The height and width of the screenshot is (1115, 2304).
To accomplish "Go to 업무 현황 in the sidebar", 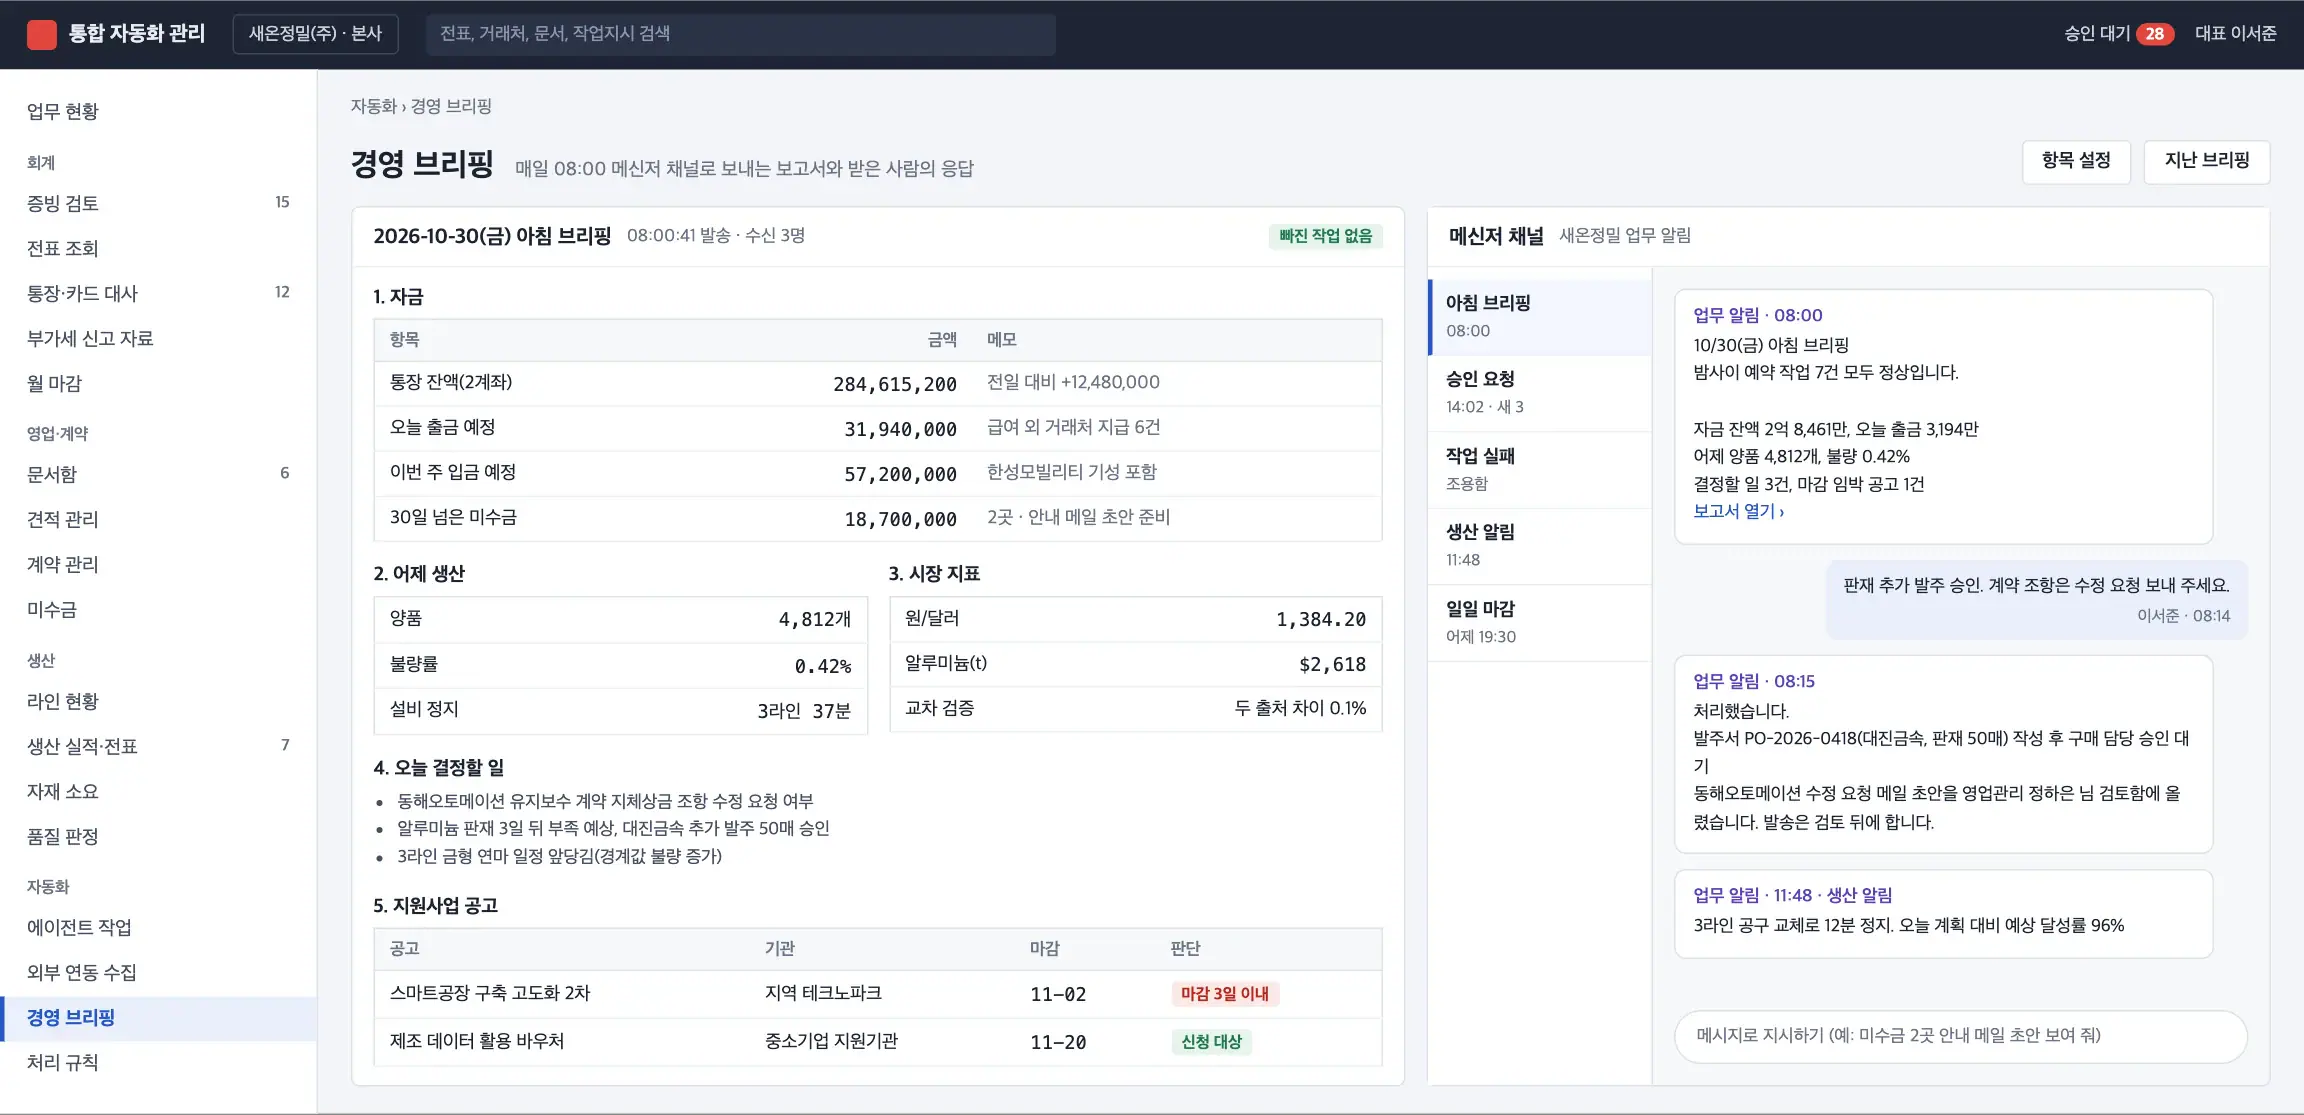I will click(x=158, y=111).
